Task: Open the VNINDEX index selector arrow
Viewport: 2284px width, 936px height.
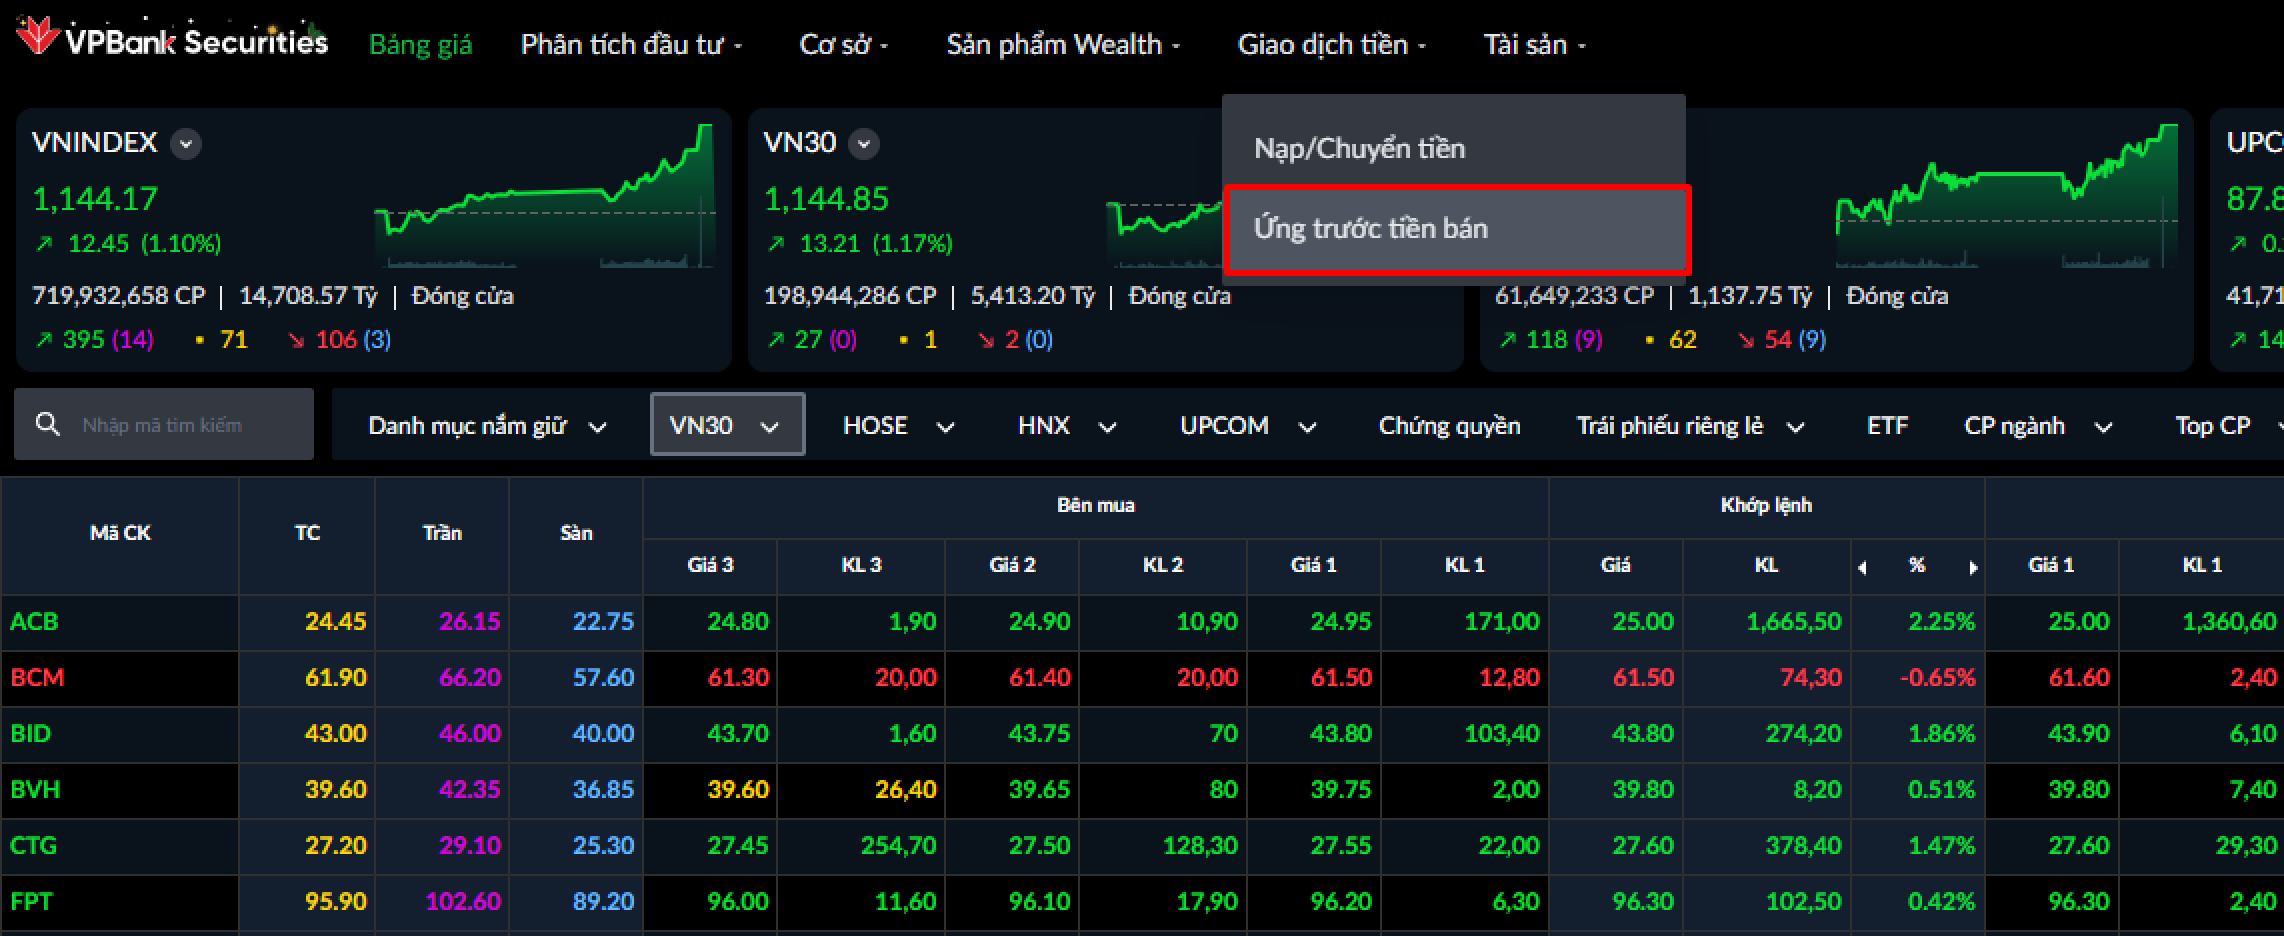Action: point(185,144)
